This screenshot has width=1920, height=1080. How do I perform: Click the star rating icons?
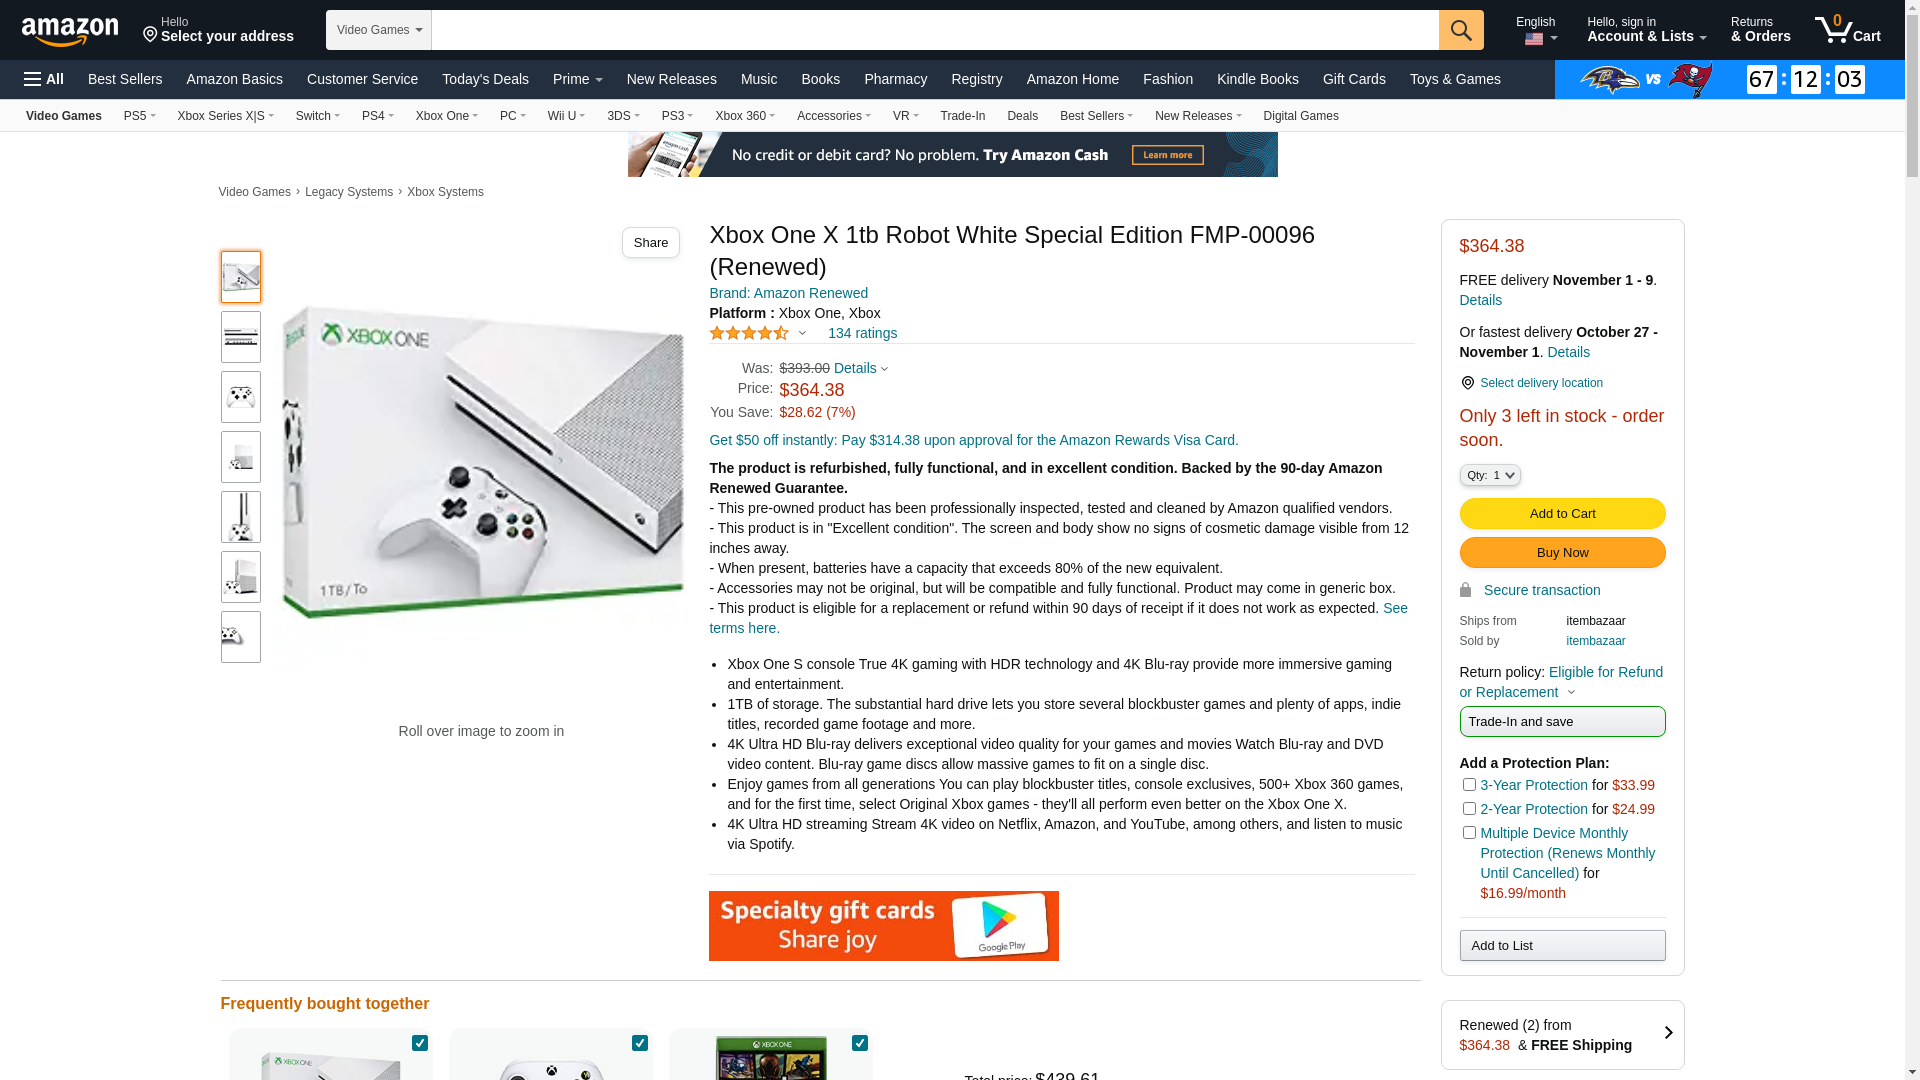(x=749, y=333)
